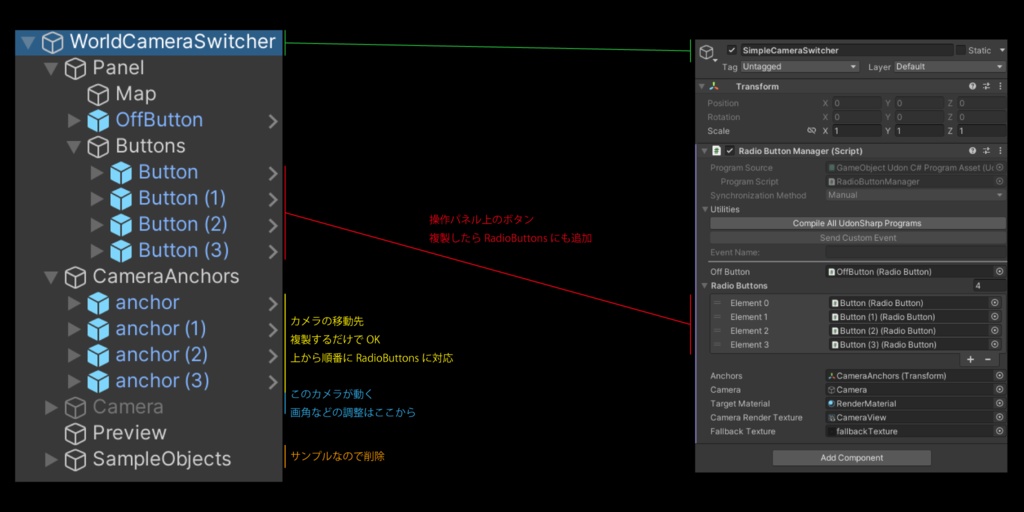The height and width of the screenshot is (512, 1024).
Task: Click the Add Component button
Action: point(852,458)
